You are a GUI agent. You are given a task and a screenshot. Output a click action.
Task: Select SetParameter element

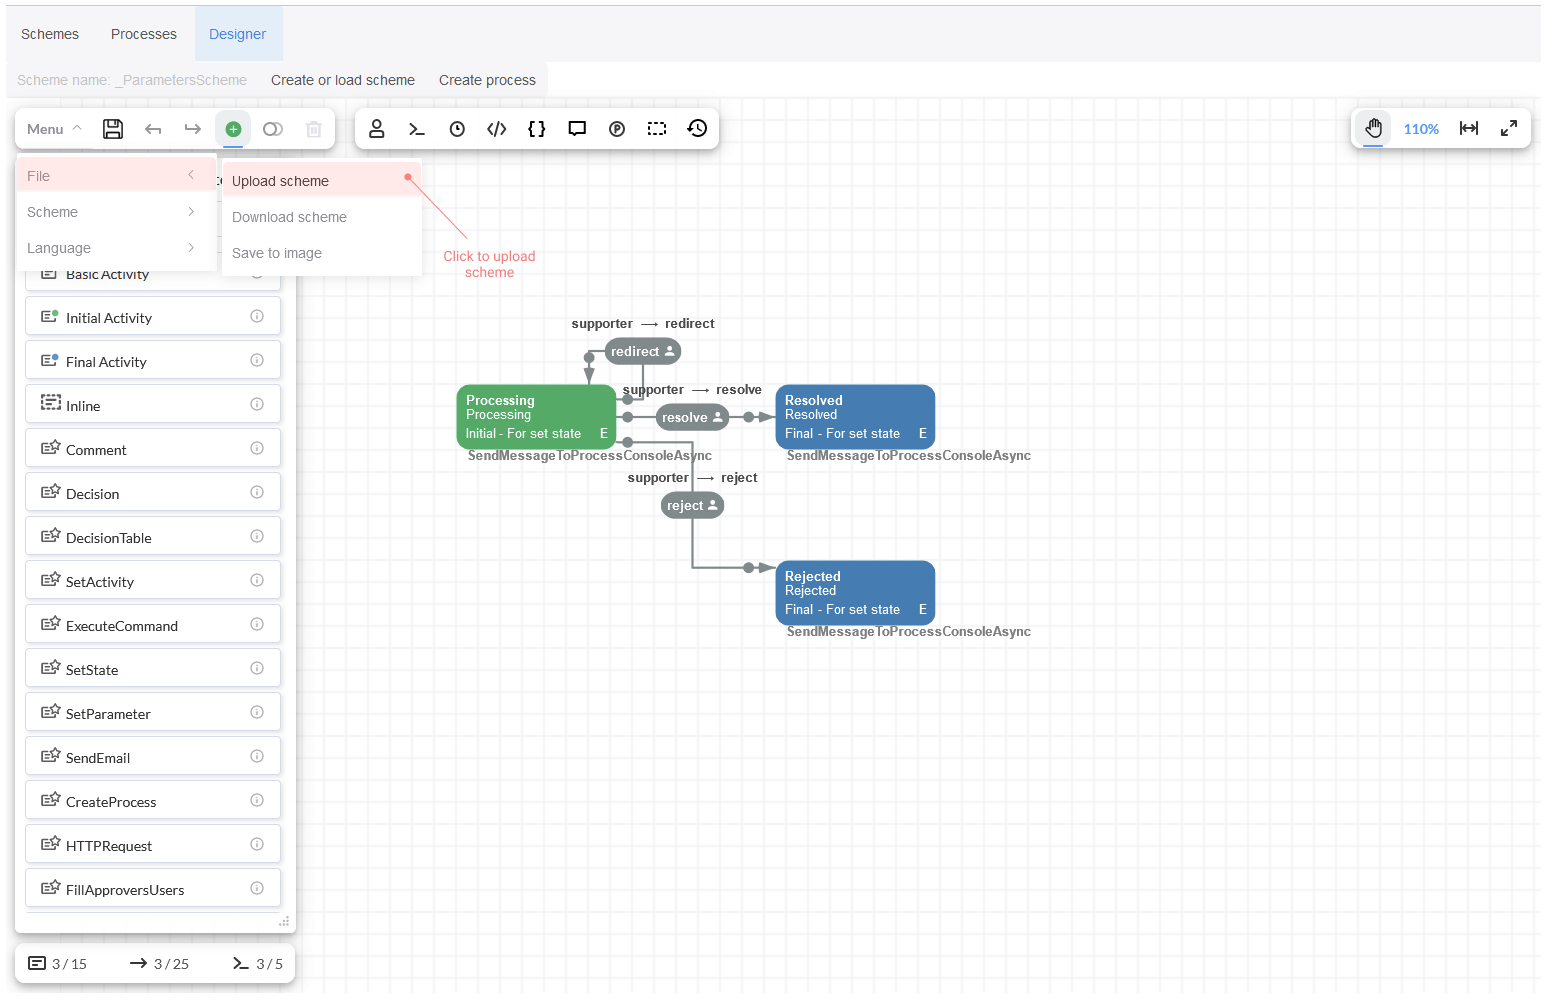pyautogui.click(x=153, y=713)
